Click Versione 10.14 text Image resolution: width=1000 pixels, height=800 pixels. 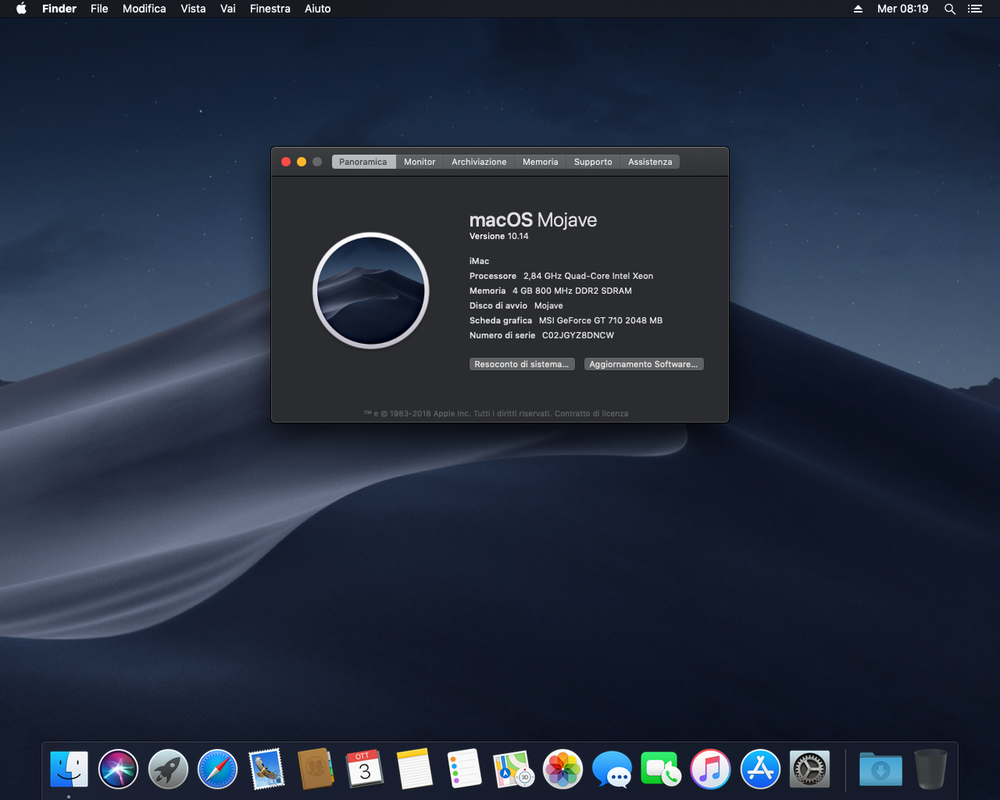[x=499, y=236]
